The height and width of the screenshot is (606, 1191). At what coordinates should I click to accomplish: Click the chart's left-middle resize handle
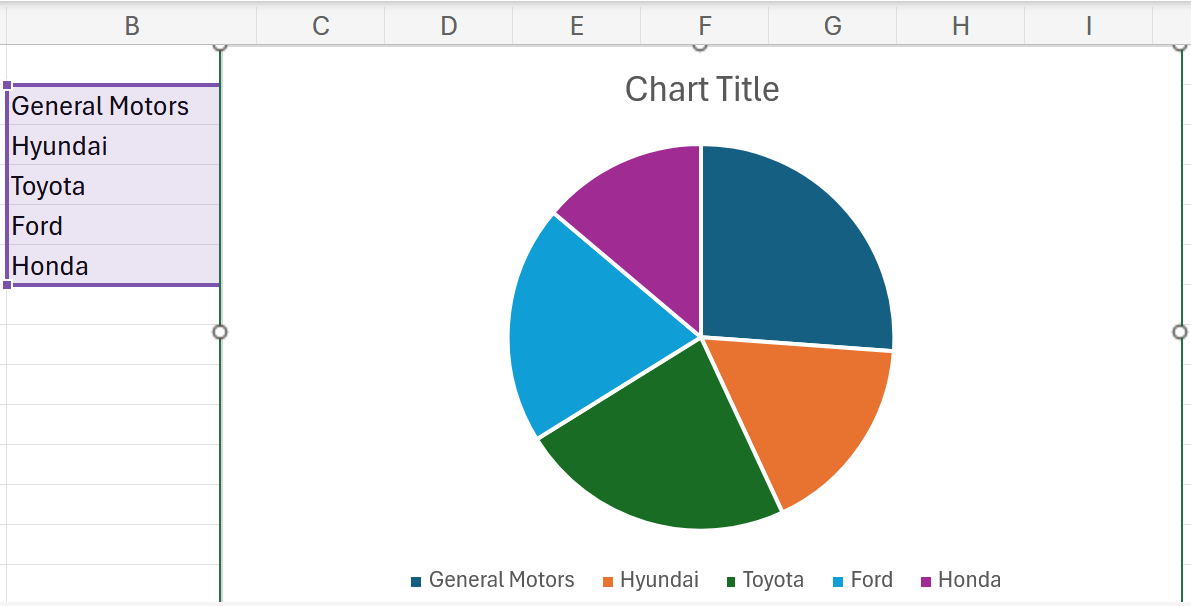pyautogui.click(x=220, y=332)
